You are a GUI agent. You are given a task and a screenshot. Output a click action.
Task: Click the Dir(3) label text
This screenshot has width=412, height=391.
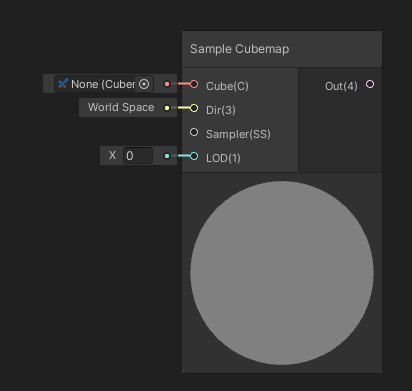[221, 110]
